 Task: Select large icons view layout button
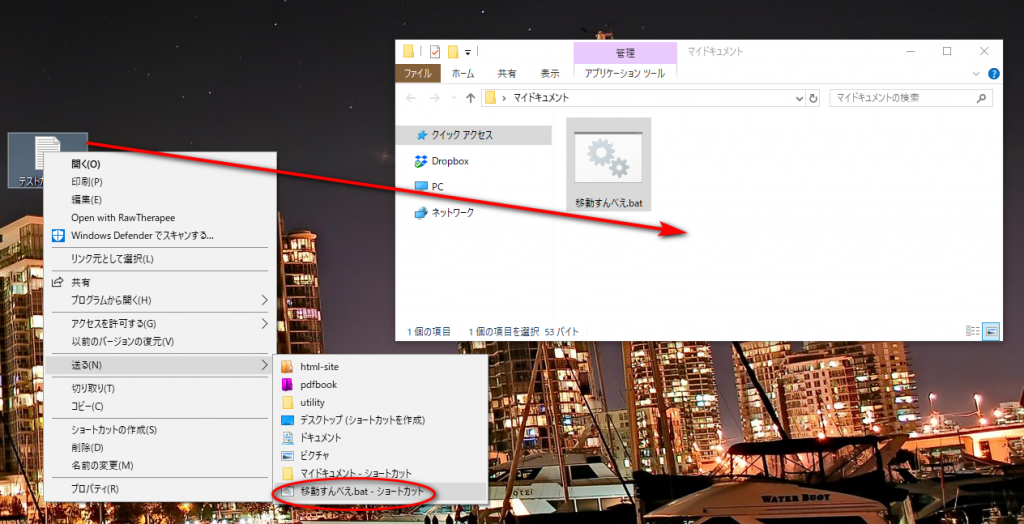(990, 331)
